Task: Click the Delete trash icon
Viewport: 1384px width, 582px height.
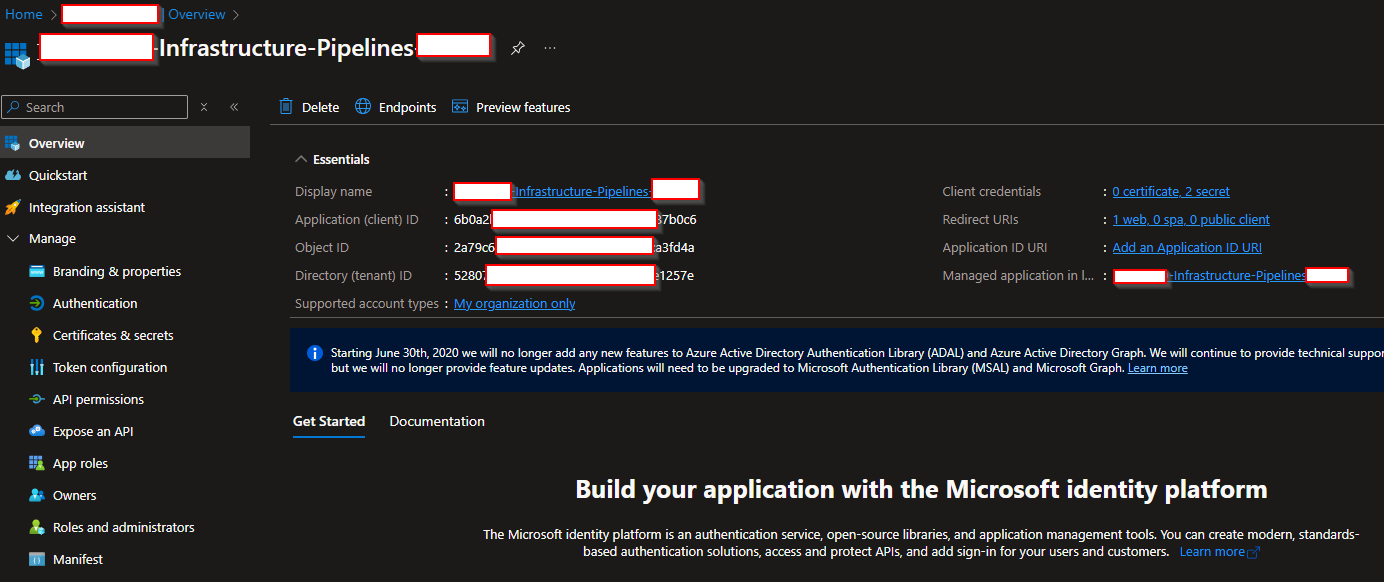Action: (286, 106)
